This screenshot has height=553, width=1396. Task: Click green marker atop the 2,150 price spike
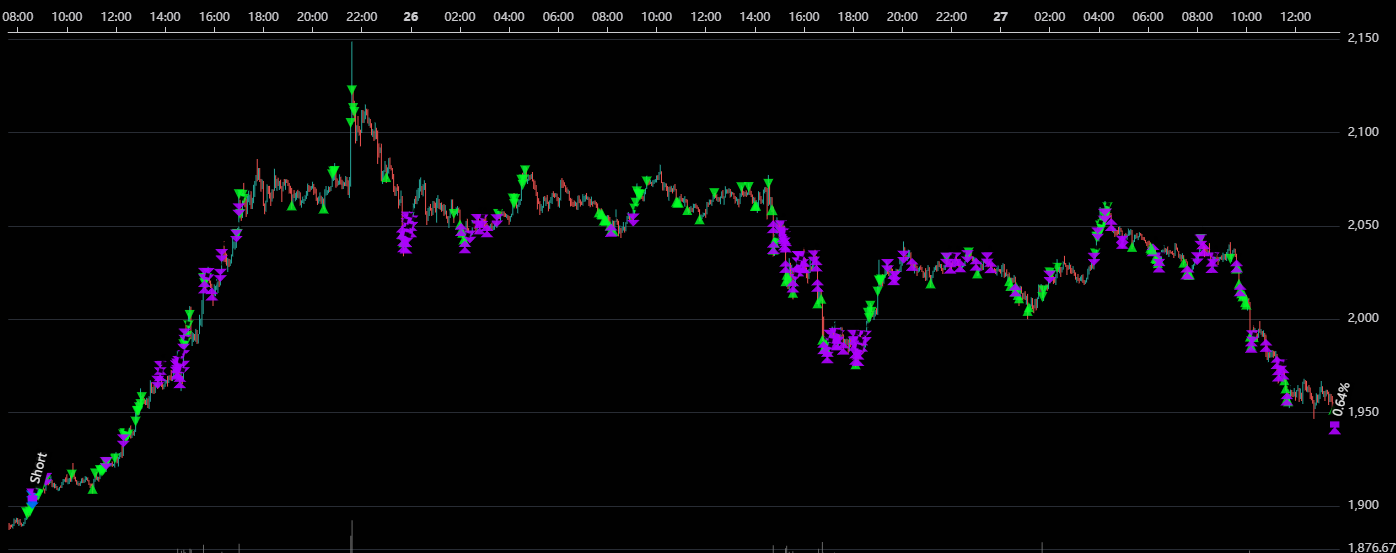pyautogui.click(x=351, y=91)
